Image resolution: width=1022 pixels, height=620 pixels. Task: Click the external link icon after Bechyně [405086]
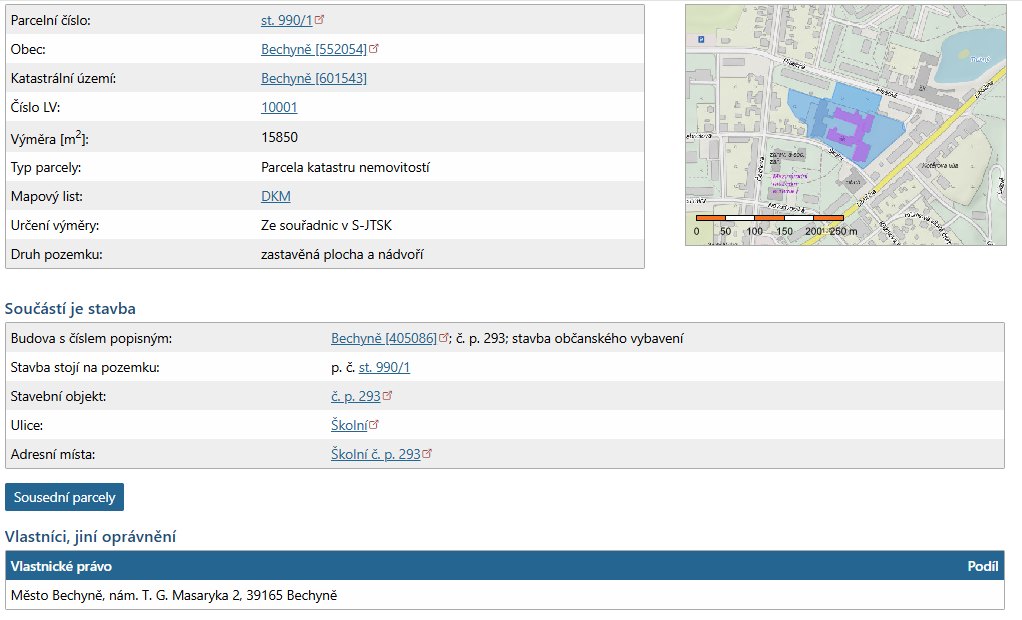[444, 338]
